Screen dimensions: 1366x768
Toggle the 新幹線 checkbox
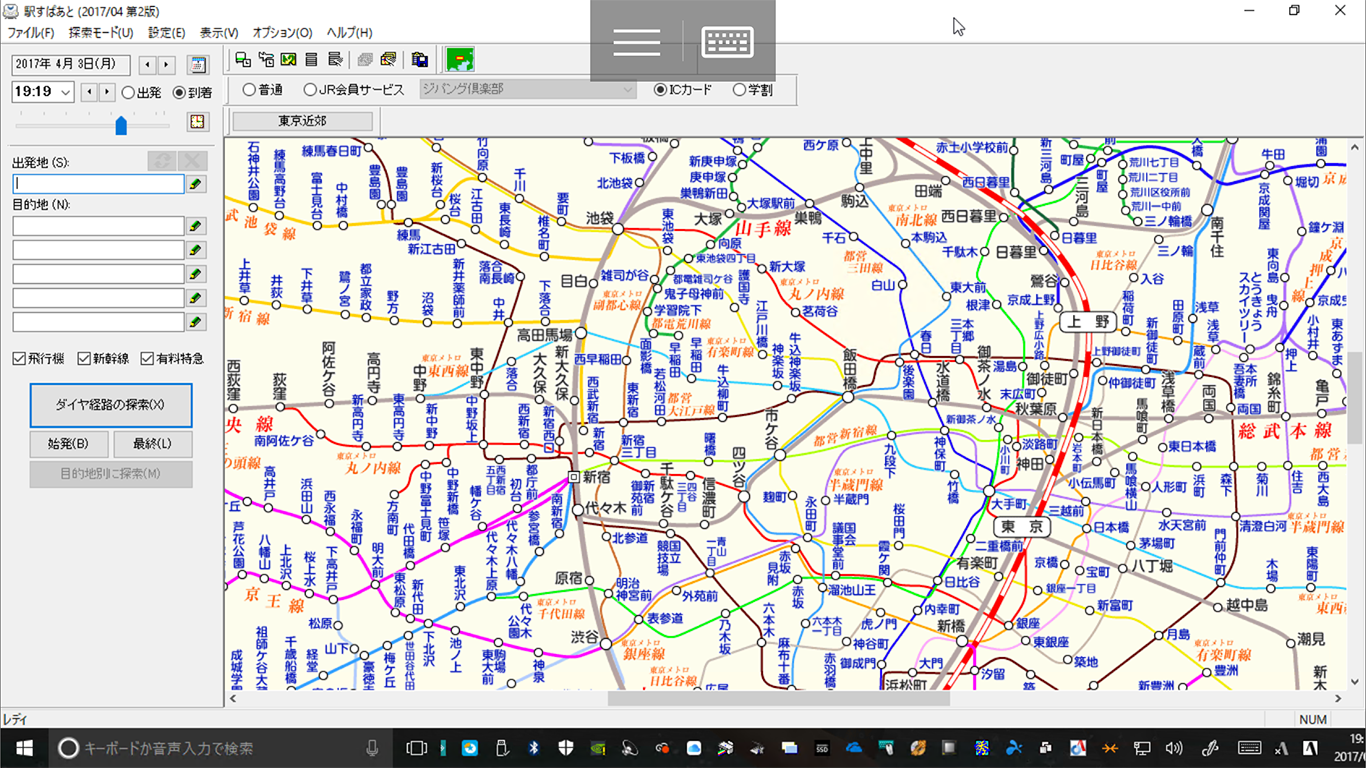pos(84,359)
